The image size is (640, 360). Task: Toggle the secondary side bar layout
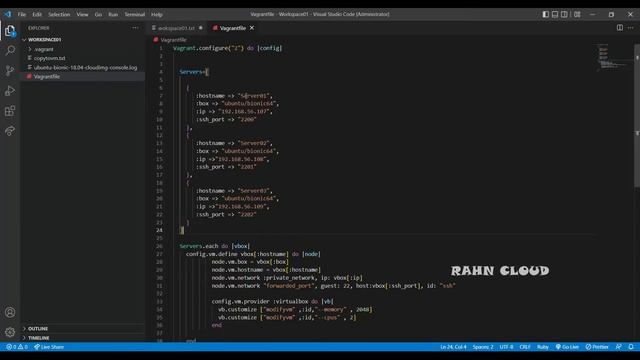click(x=564, y=14)
